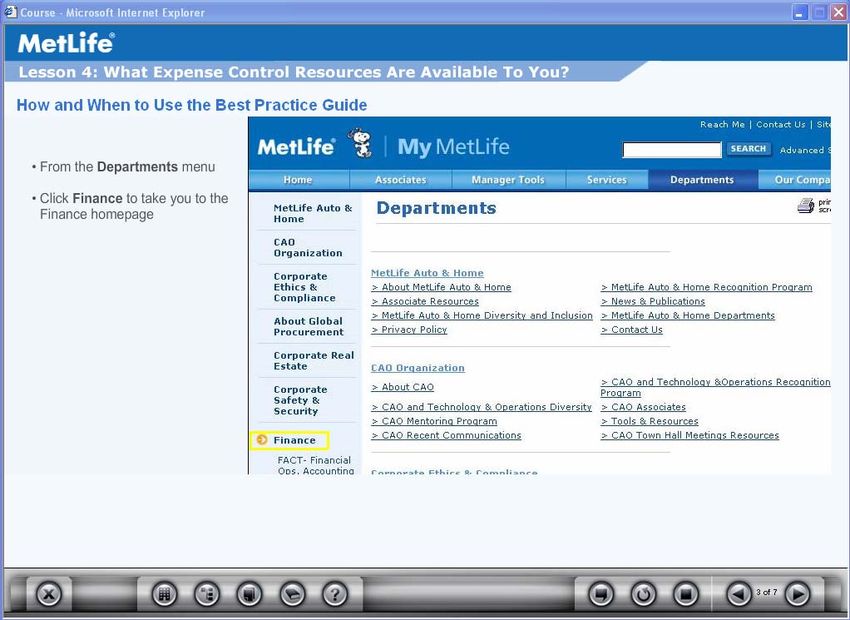Click the About CAO link
The image size is (850, 620).
pos(403,387)
